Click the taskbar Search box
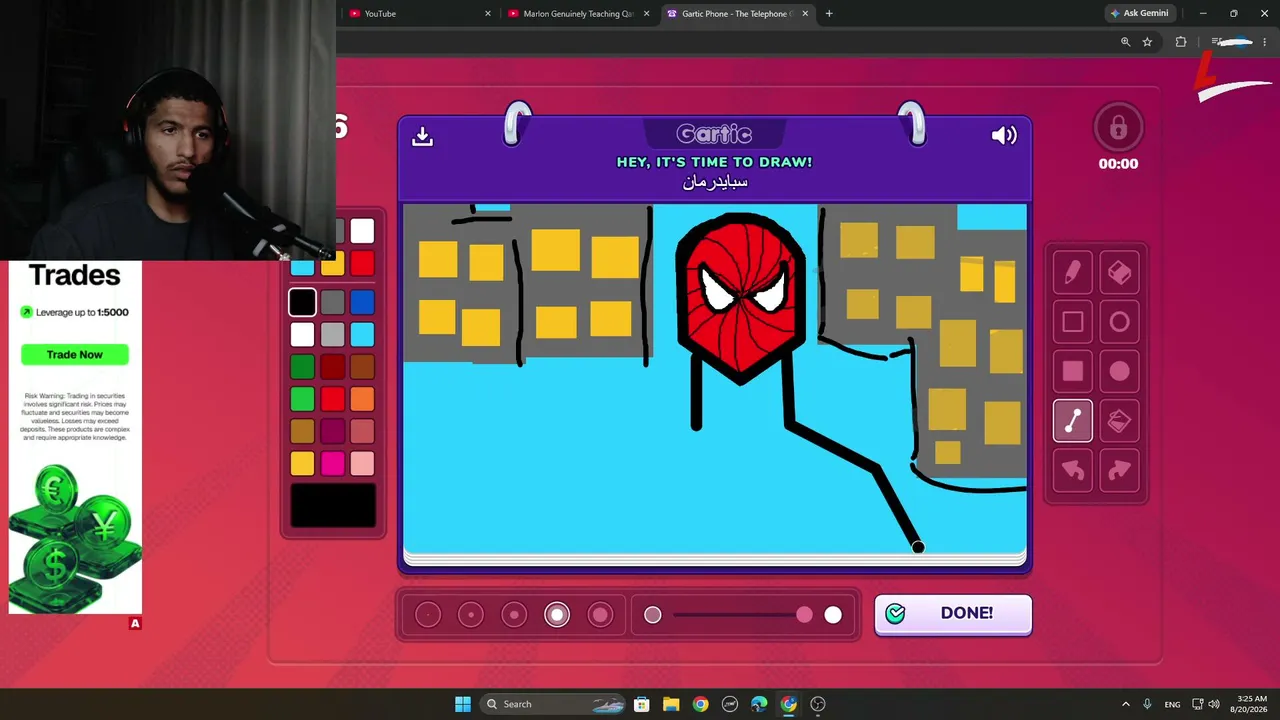1280x720 pixels. [554, 704]
